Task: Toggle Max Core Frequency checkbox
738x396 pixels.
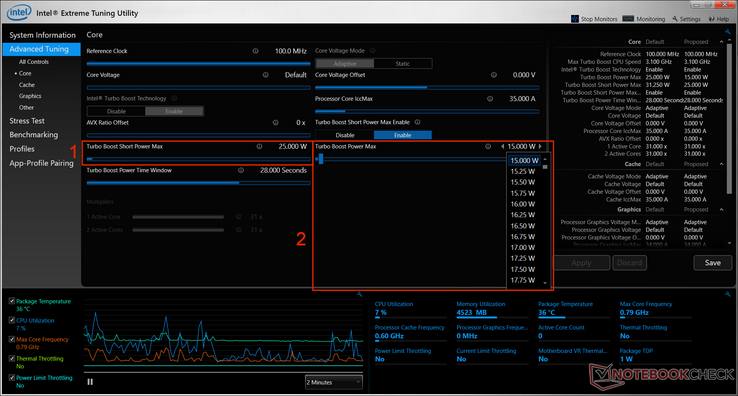Action: tap(12, 339)
